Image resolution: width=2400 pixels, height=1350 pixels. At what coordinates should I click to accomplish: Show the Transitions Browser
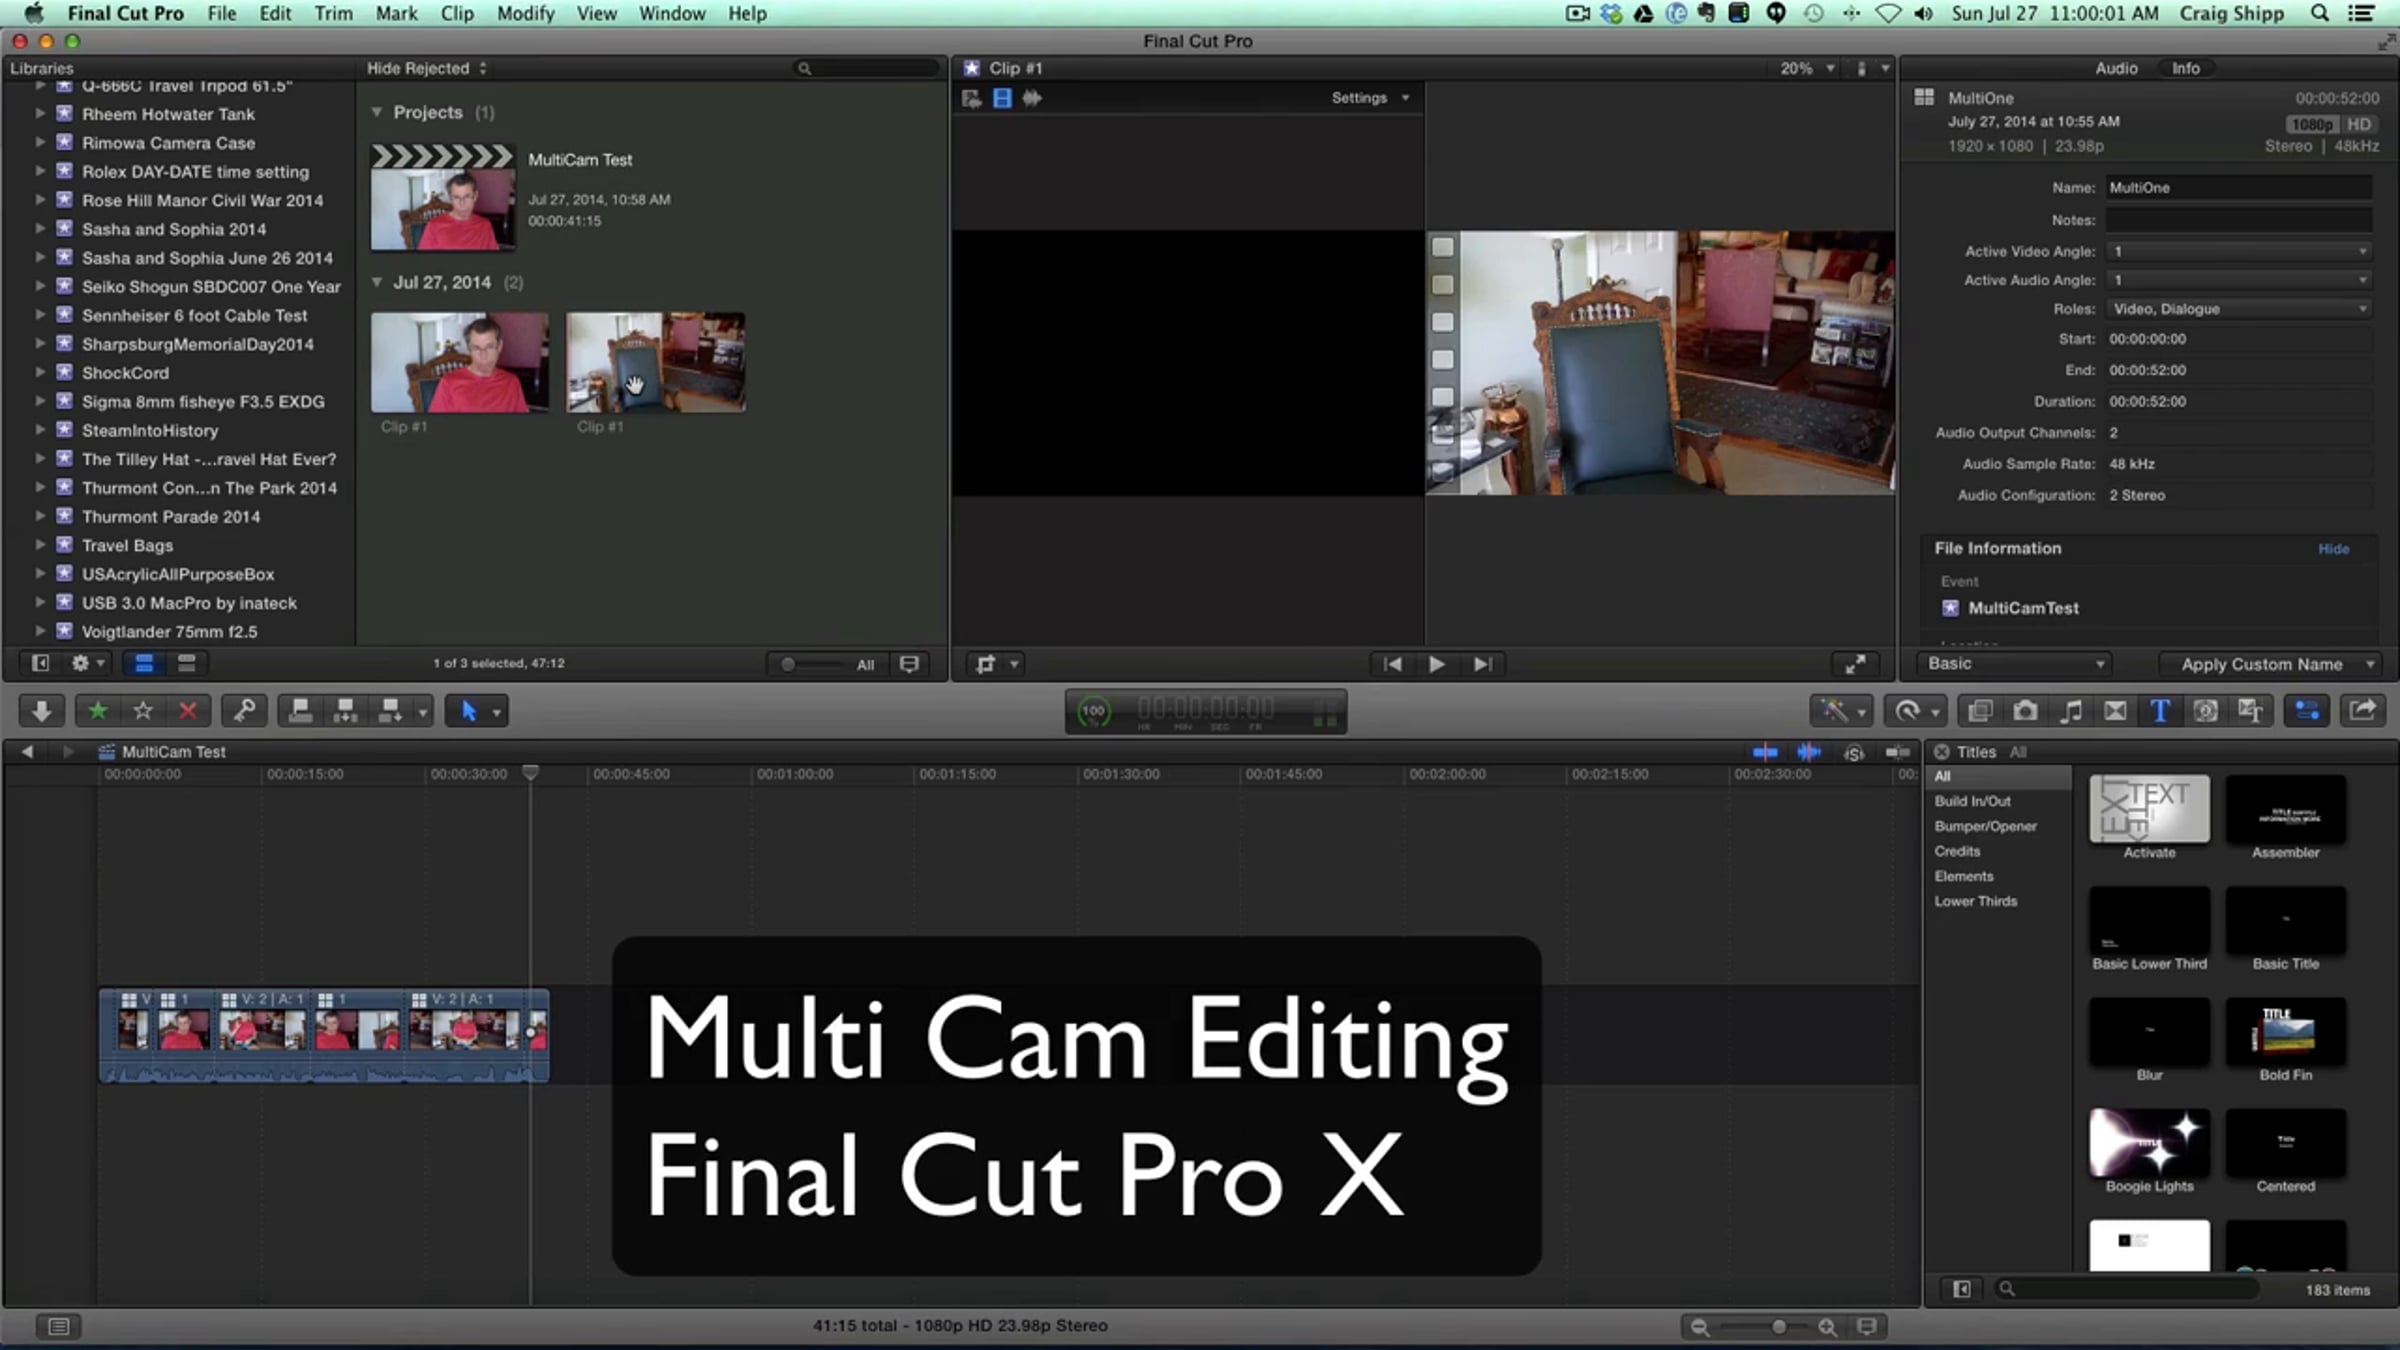pyautogui.click(x=2115, y=711)
